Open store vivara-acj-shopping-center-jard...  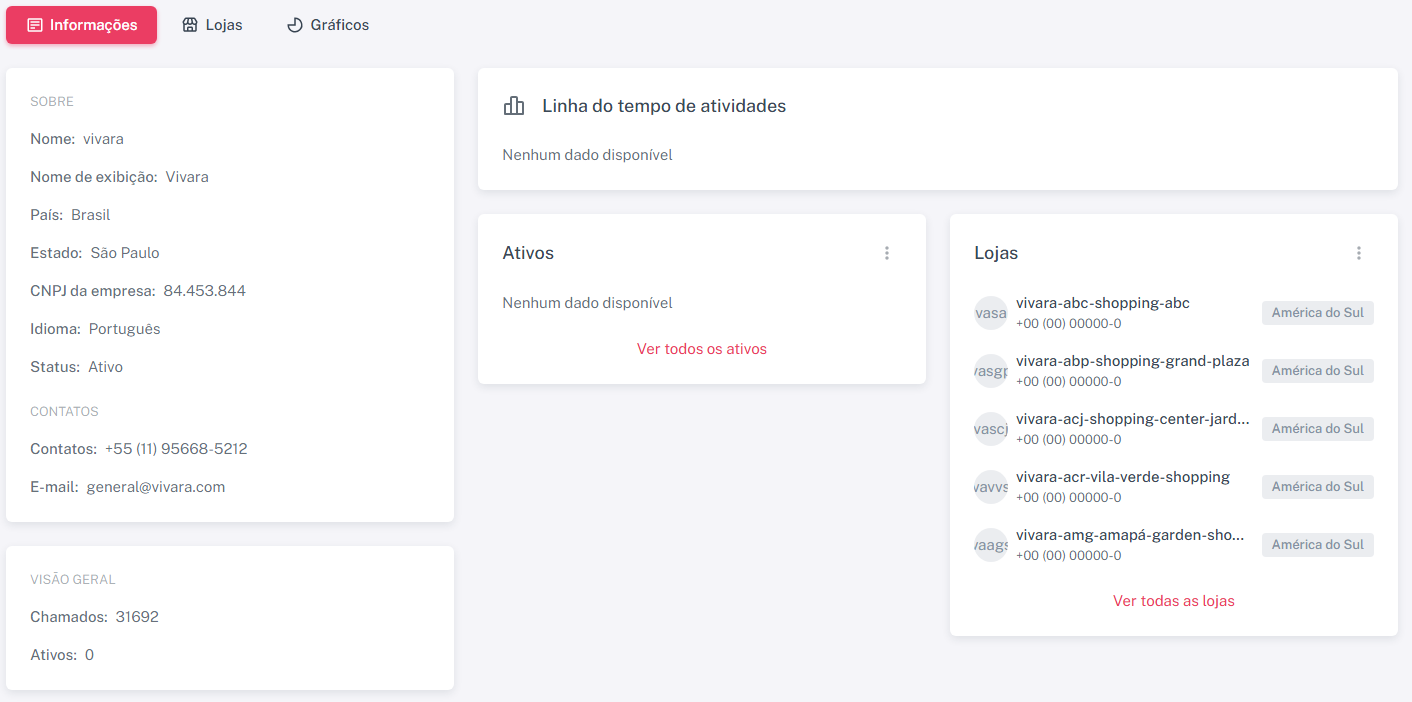tap(1133, 419)
